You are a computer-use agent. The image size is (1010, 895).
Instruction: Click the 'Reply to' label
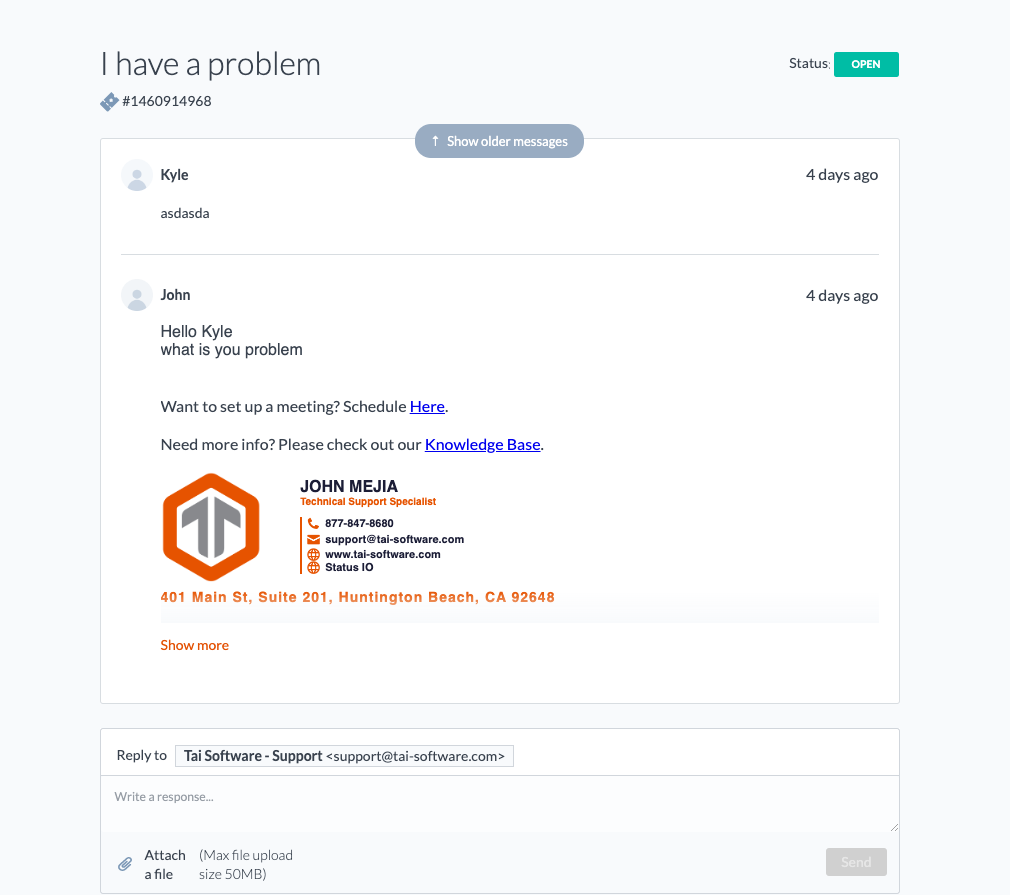point(142,755)
